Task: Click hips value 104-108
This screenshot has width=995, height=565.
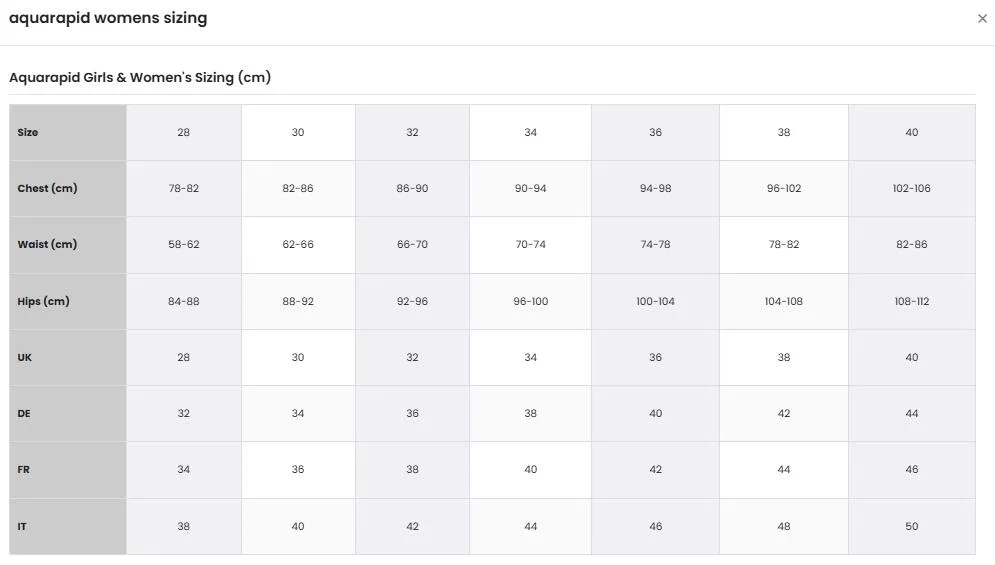Action: (784, 302)
